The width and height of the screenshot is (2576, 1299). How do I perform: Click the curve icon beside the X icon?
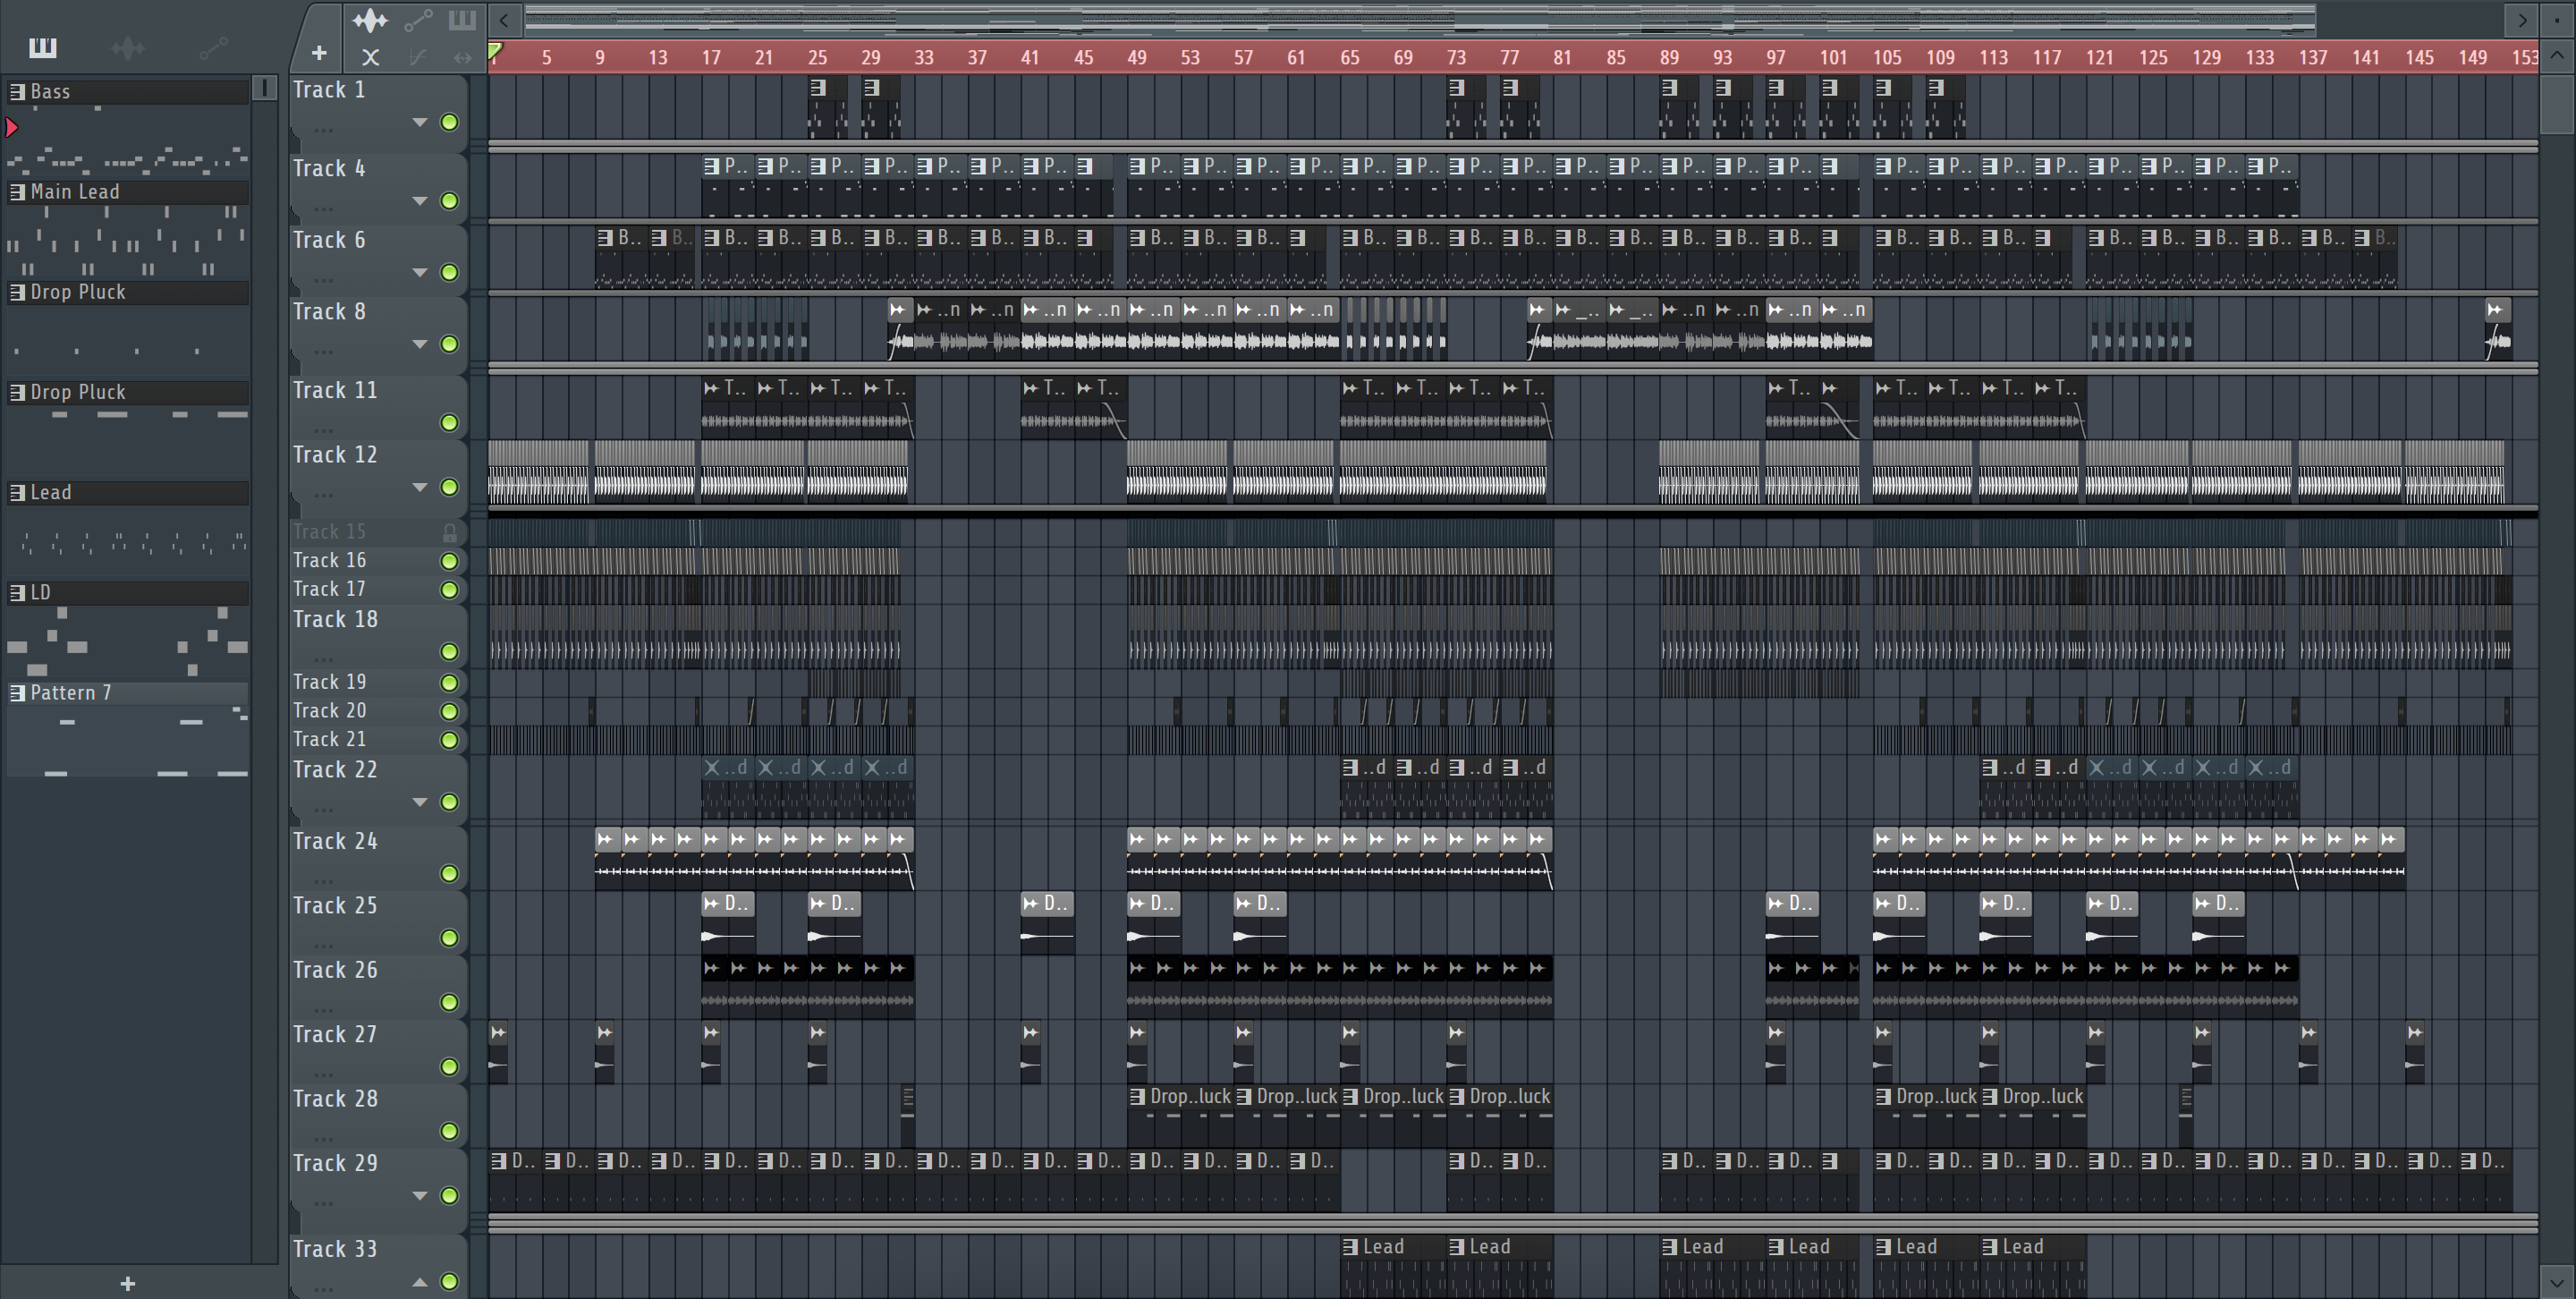click(417, 57)
